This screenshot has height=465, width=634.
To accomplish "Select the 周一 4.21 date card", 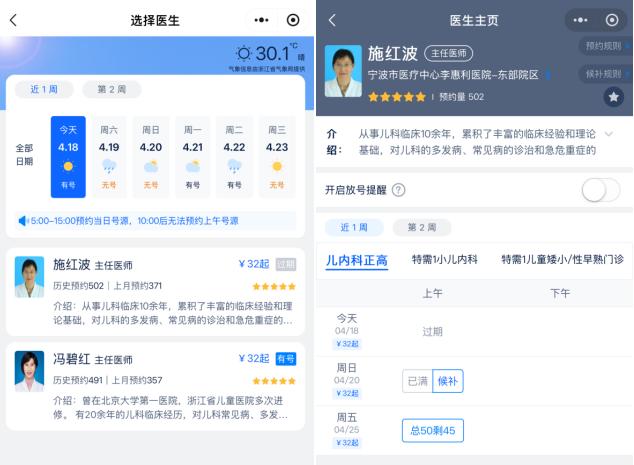I will pyautogui.click(x=193, y=157).
